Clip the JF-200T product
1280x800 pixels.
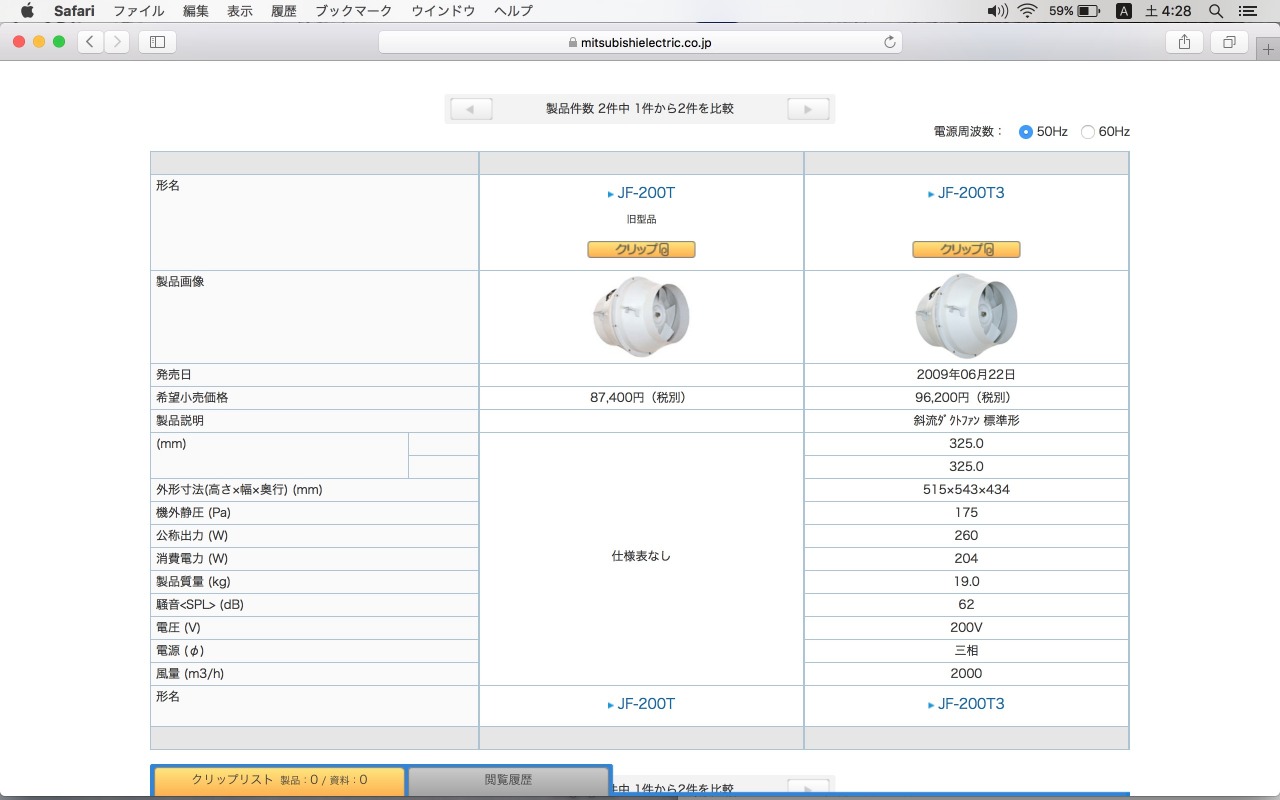[x=641, y=249]
